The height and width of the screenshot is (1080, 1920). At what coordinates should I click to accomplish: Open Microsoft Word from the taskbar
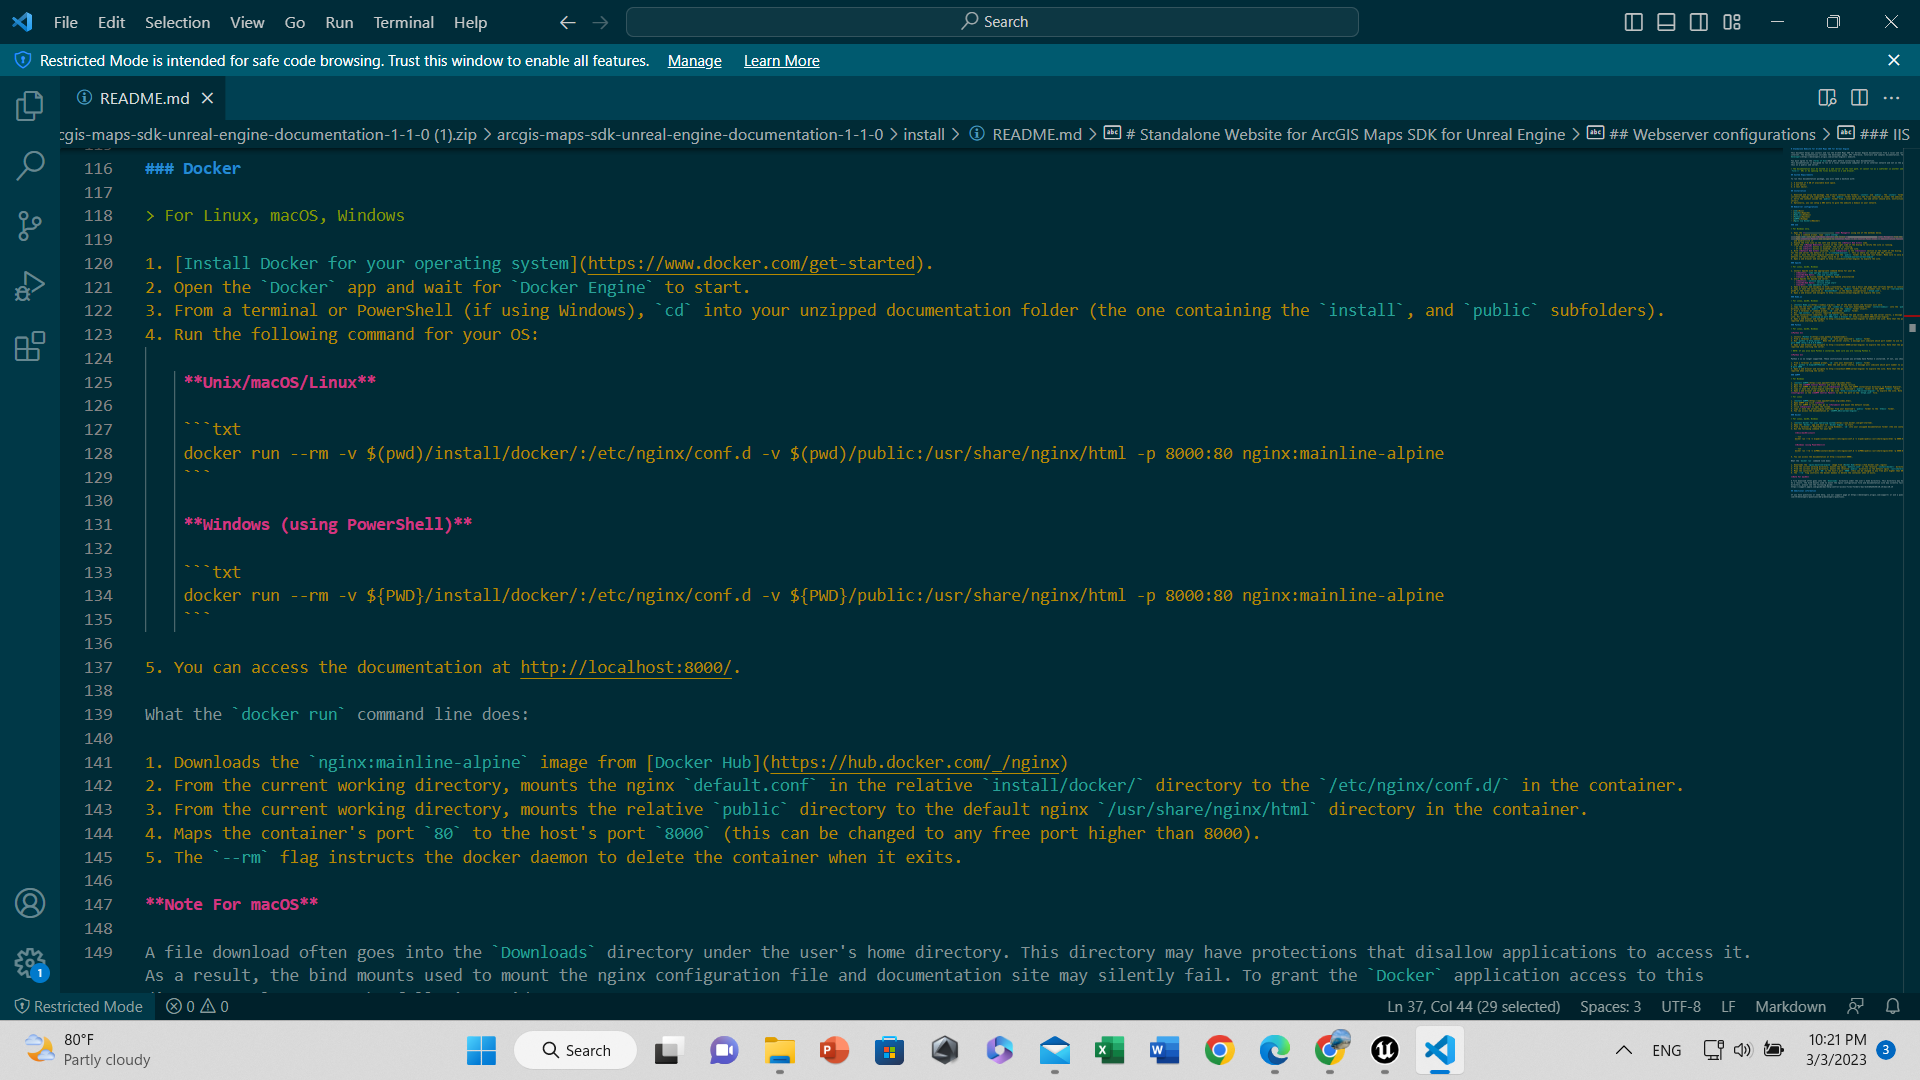(1164, 1050)
